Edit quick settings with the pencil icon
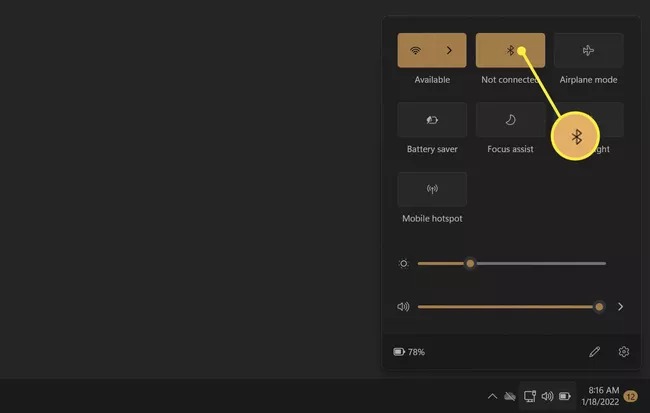The image size is (650, 413). pyautogui.click(x=594, y=352)
